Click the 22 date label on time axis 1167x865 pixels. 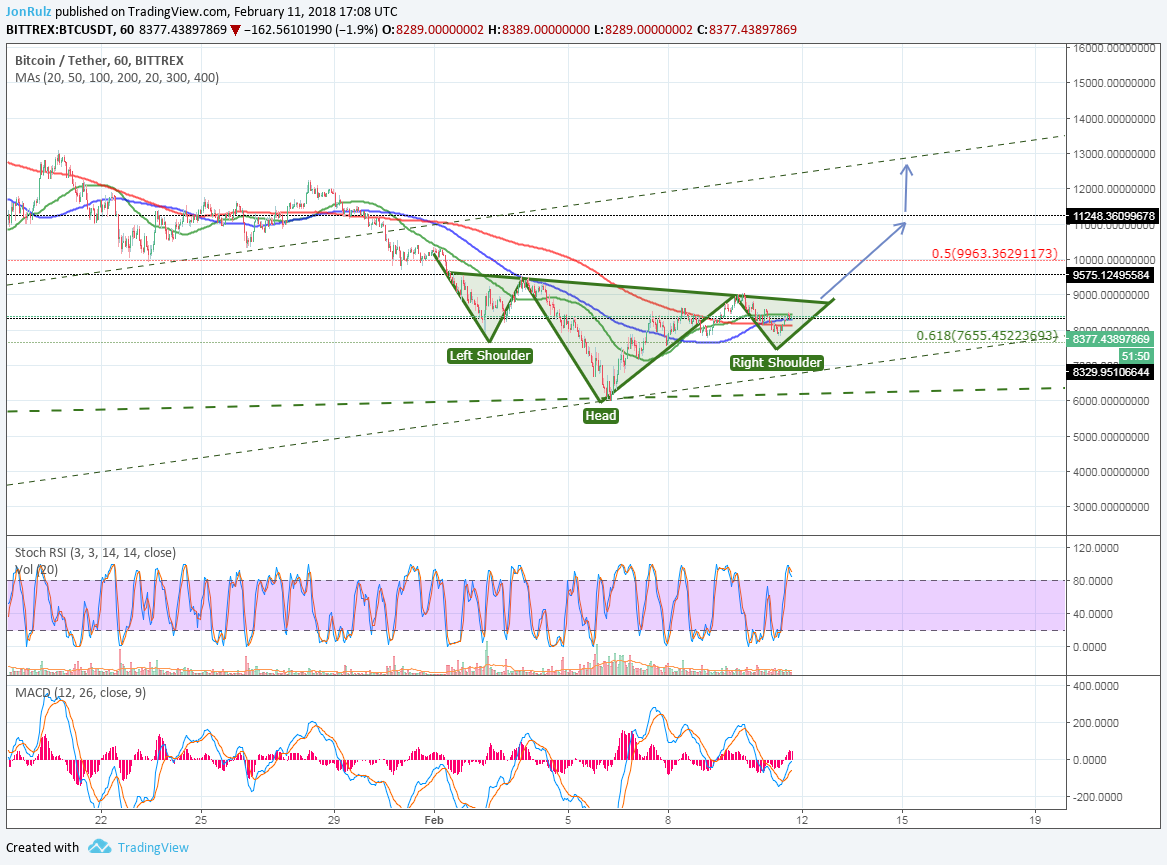click(x=100, y=820)
